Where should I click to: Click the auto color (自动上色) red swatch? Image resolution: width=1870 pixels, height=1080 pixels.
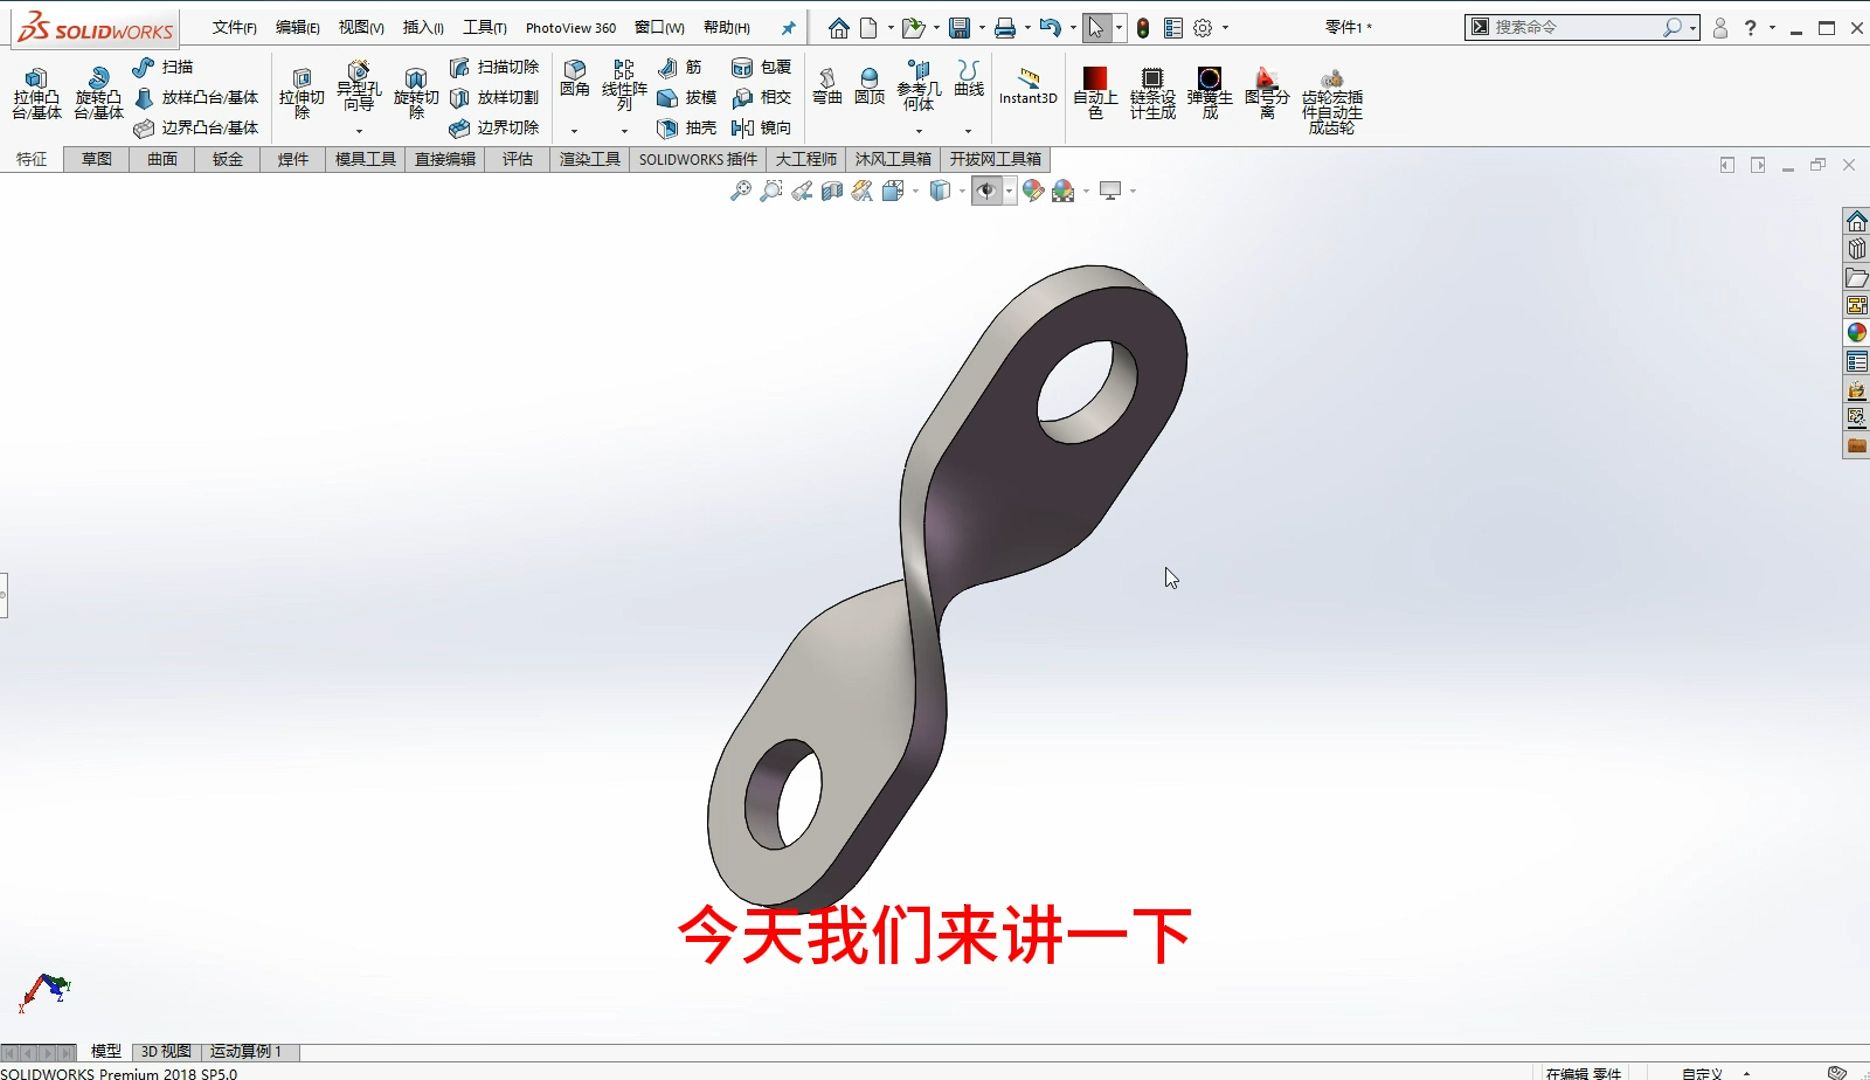(x=1095, y=93)
